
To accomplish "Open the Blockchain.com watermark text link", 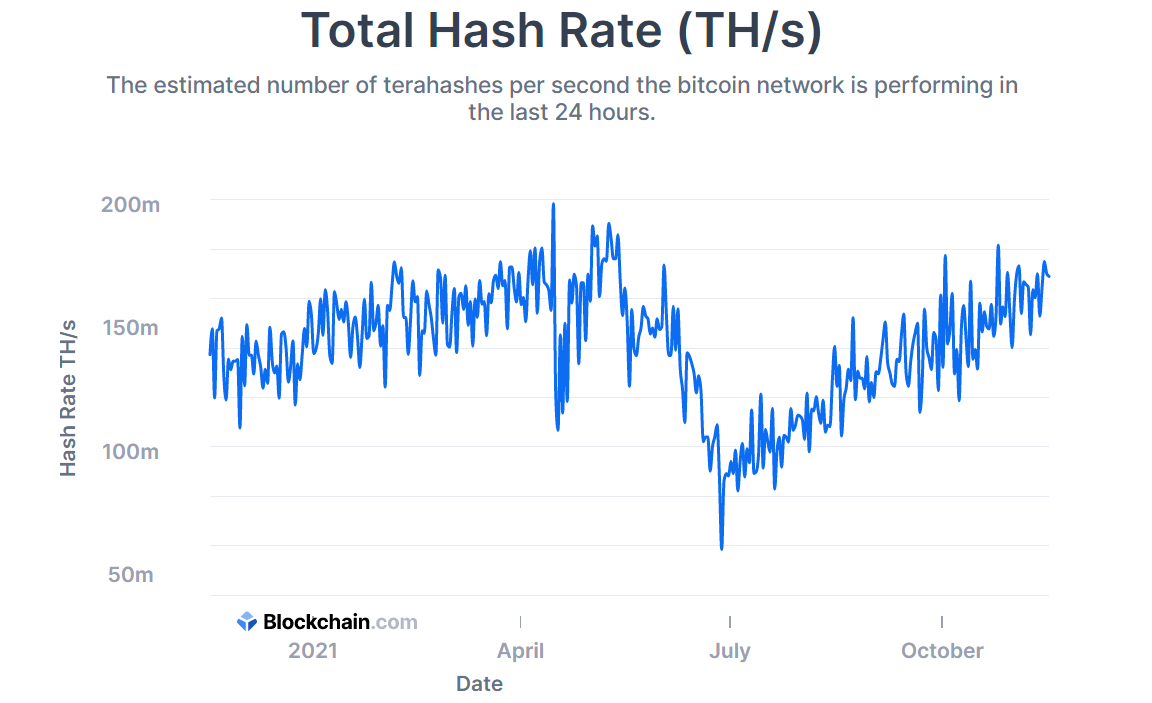I will pyautogui.click(x=340, y=622).
